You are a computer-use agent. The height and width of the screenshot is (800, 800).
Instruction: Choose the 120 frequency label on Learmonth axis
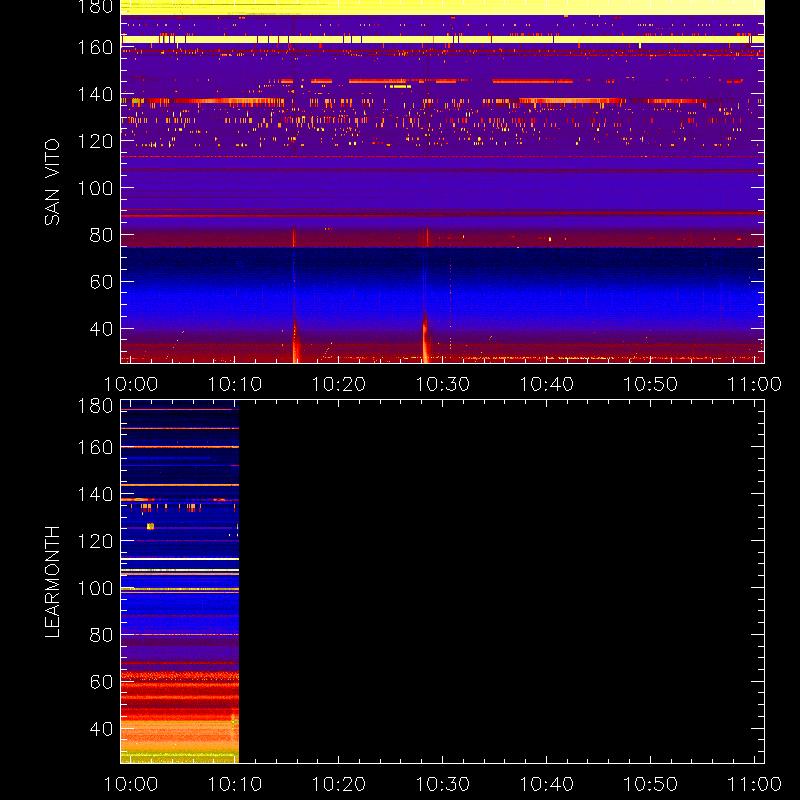click(95, 541)
